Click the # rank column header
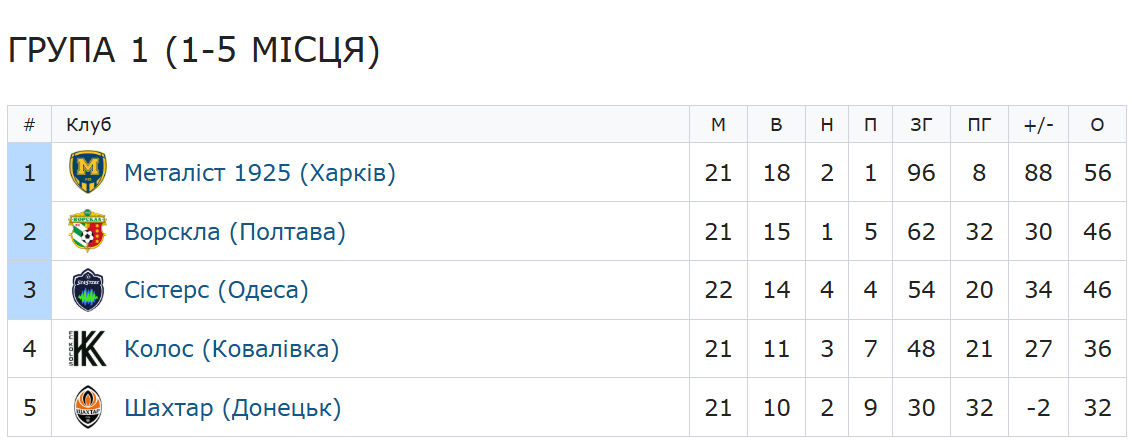Viewport: 1132px width, 444px height. point(30,125)
